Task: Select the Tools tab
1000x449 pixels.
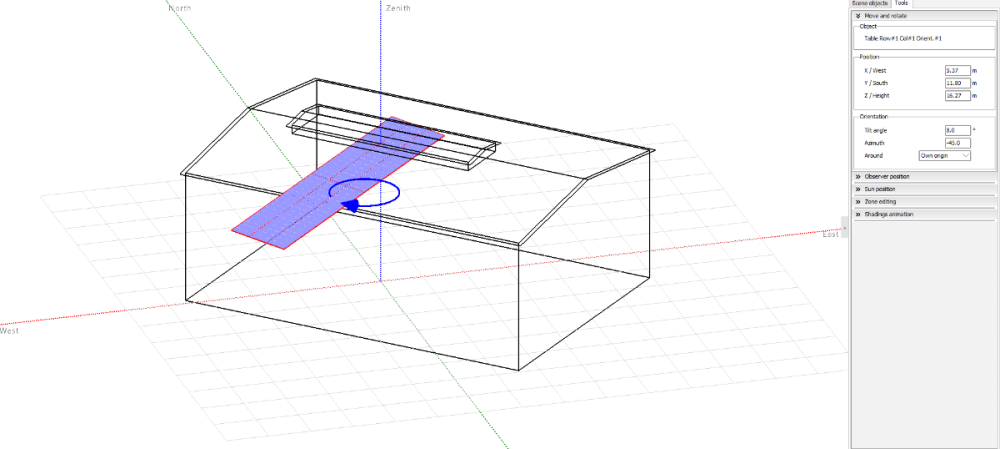Action: (x=903, y=4)
